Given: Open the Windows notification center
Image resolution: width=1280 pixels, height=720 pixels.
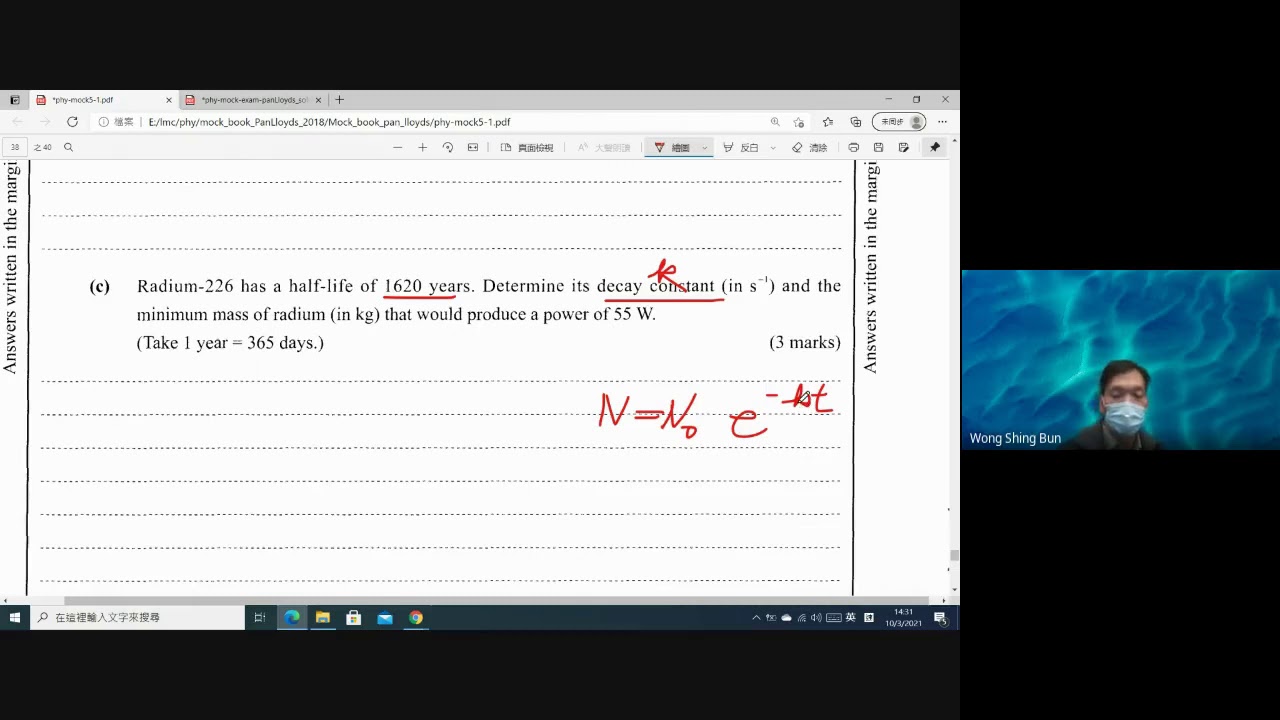Looking at the screenshot, I should (x=940, y=617).
